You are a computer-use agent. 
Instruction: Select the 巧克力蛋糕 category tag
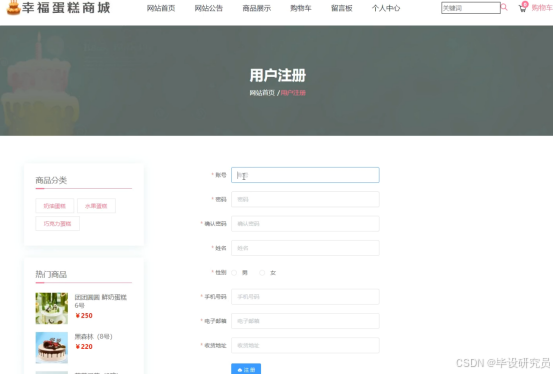57,224
